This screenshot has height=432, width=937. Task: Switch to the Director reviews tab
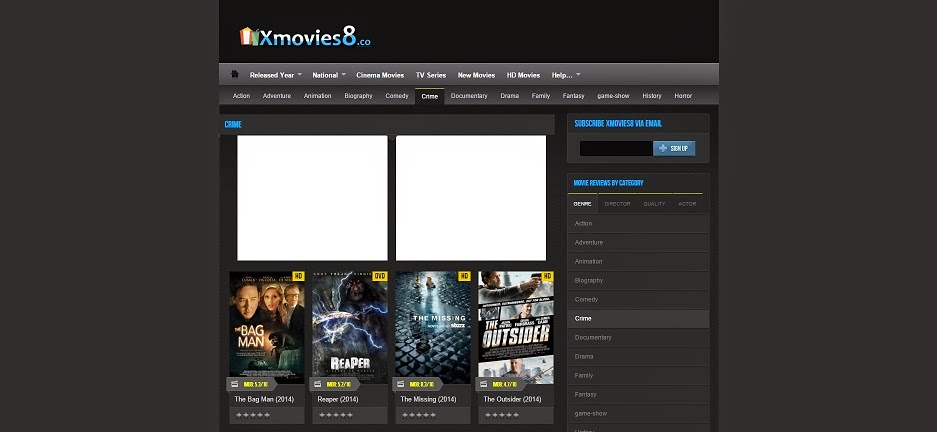(x=617, y=204)
